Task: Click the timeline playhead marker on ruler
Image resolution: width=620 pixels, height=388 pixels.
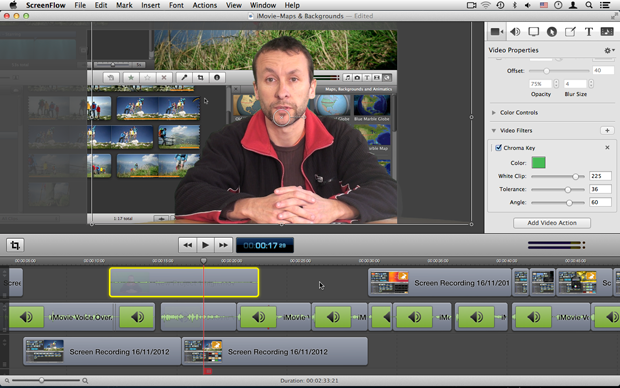Action: 203,261
